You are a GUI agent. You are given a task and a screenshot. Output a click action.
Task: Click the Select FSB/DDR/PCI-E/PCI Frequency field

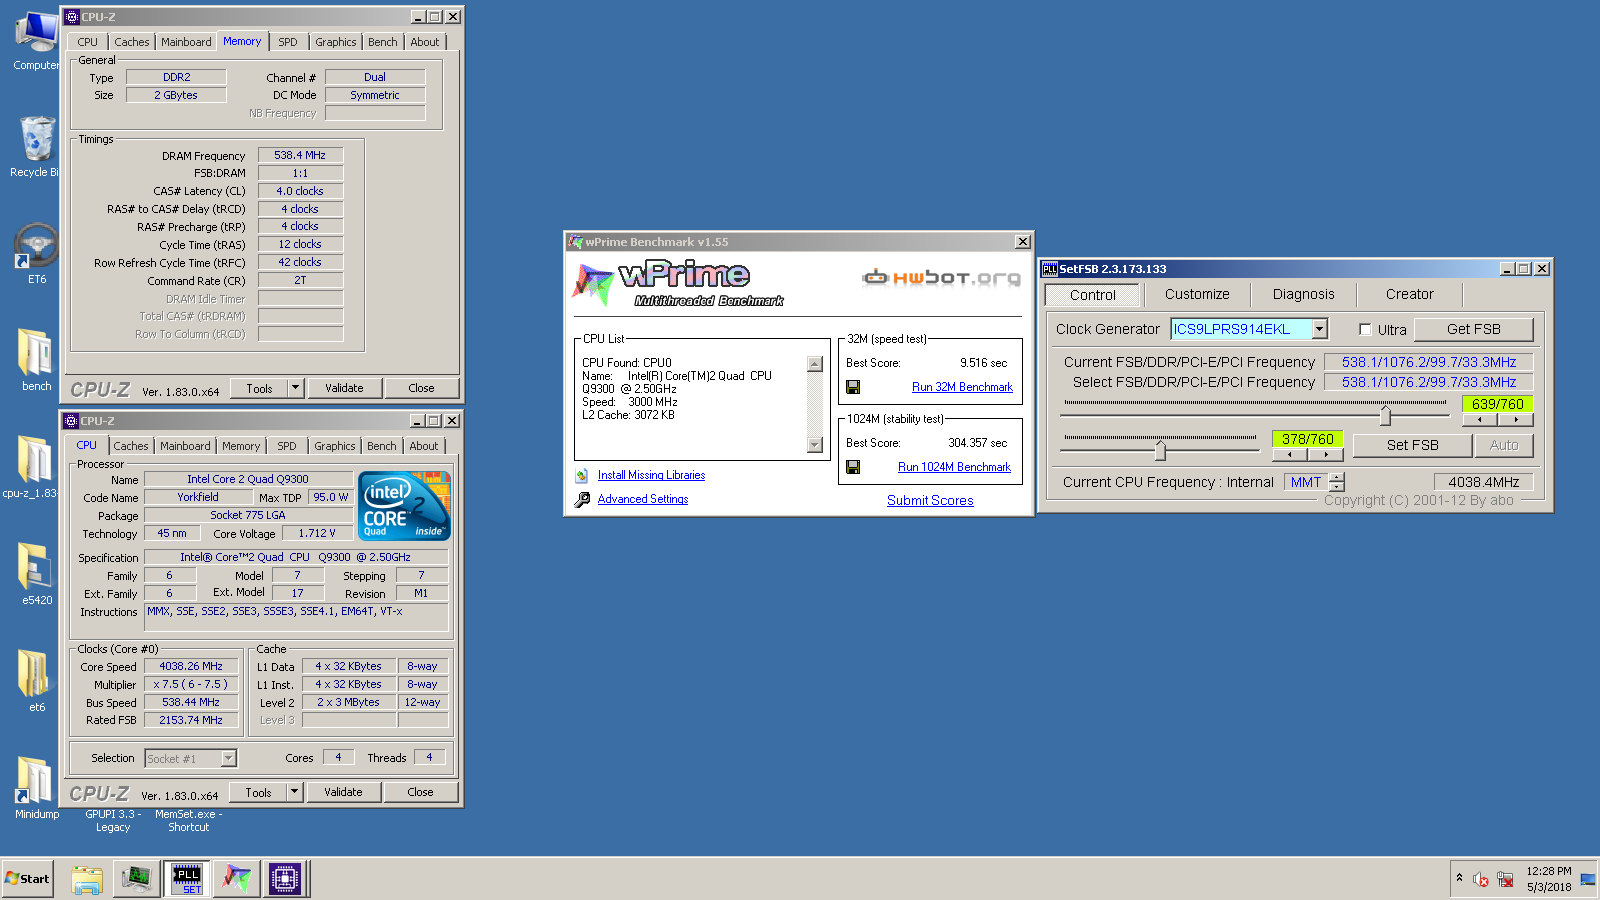coord(1429,382)
